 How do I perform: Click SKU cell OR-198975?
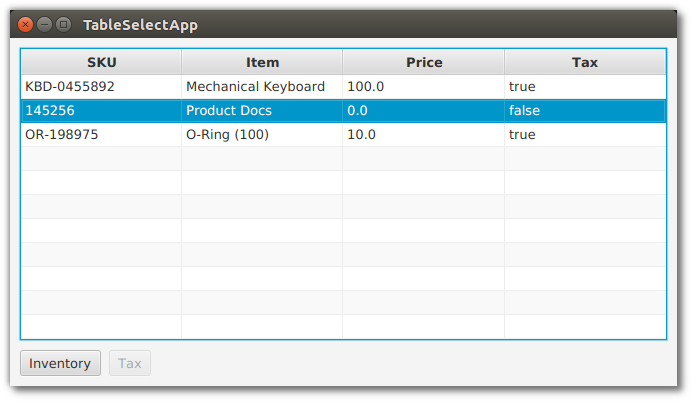(x=62, y=135)
